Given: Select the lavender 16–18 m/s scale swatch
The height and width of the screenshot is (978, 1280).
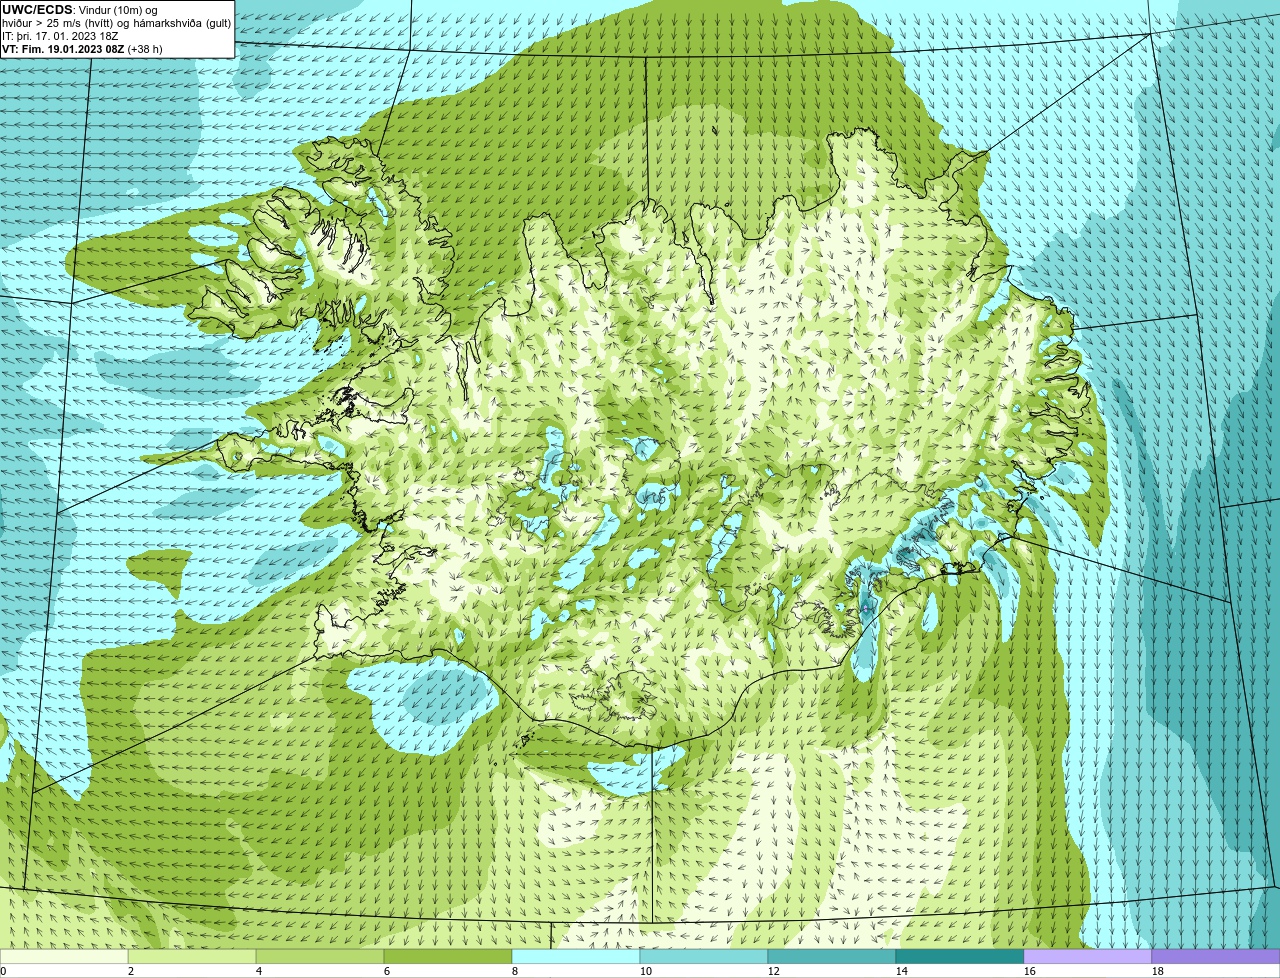Looking at the screenshot, I should tap(1088, 957).
